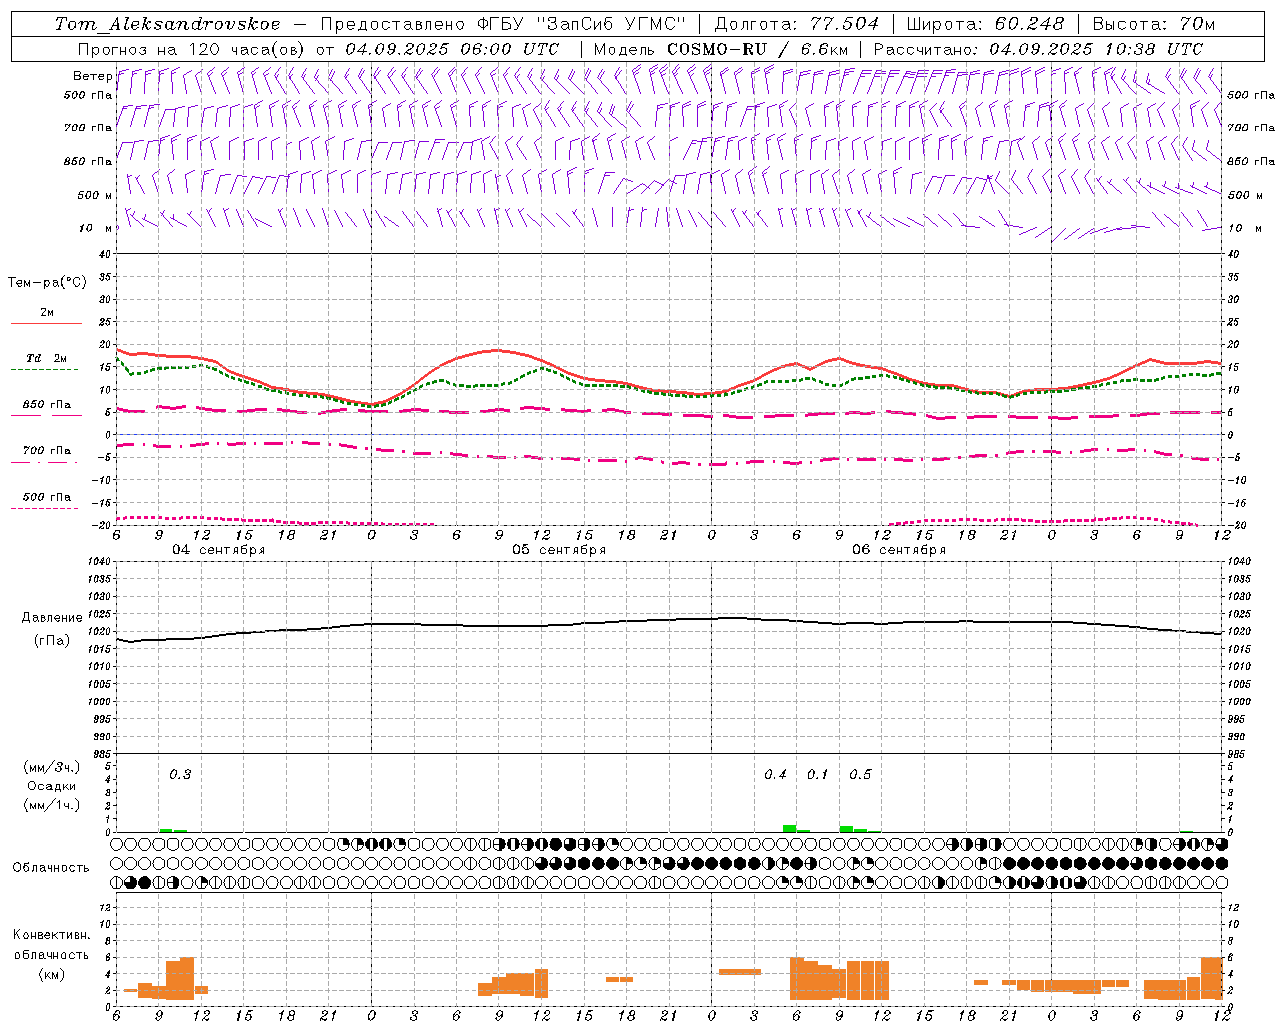Select the '06 сентября' date label
1280x1024 pixels.
(x=899, y=550)
